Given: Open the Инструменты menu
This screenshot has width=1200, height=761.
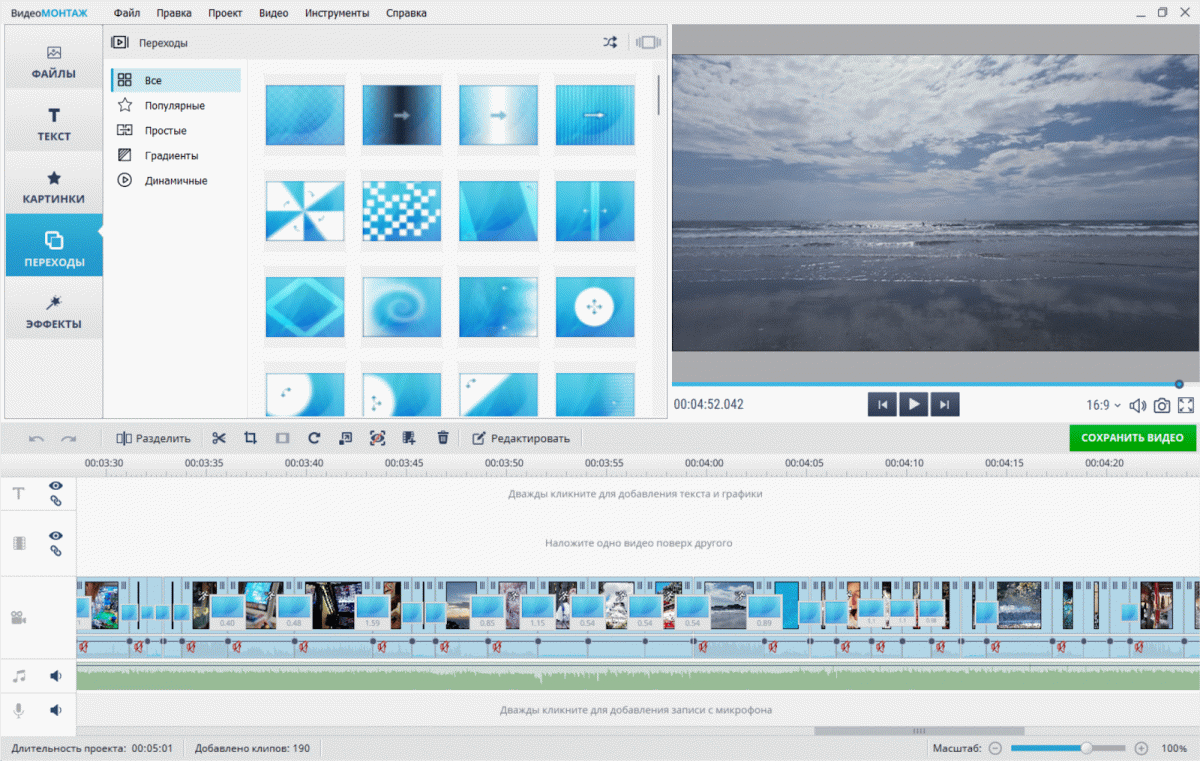Looking at the screenshot, I should (335, 13).
